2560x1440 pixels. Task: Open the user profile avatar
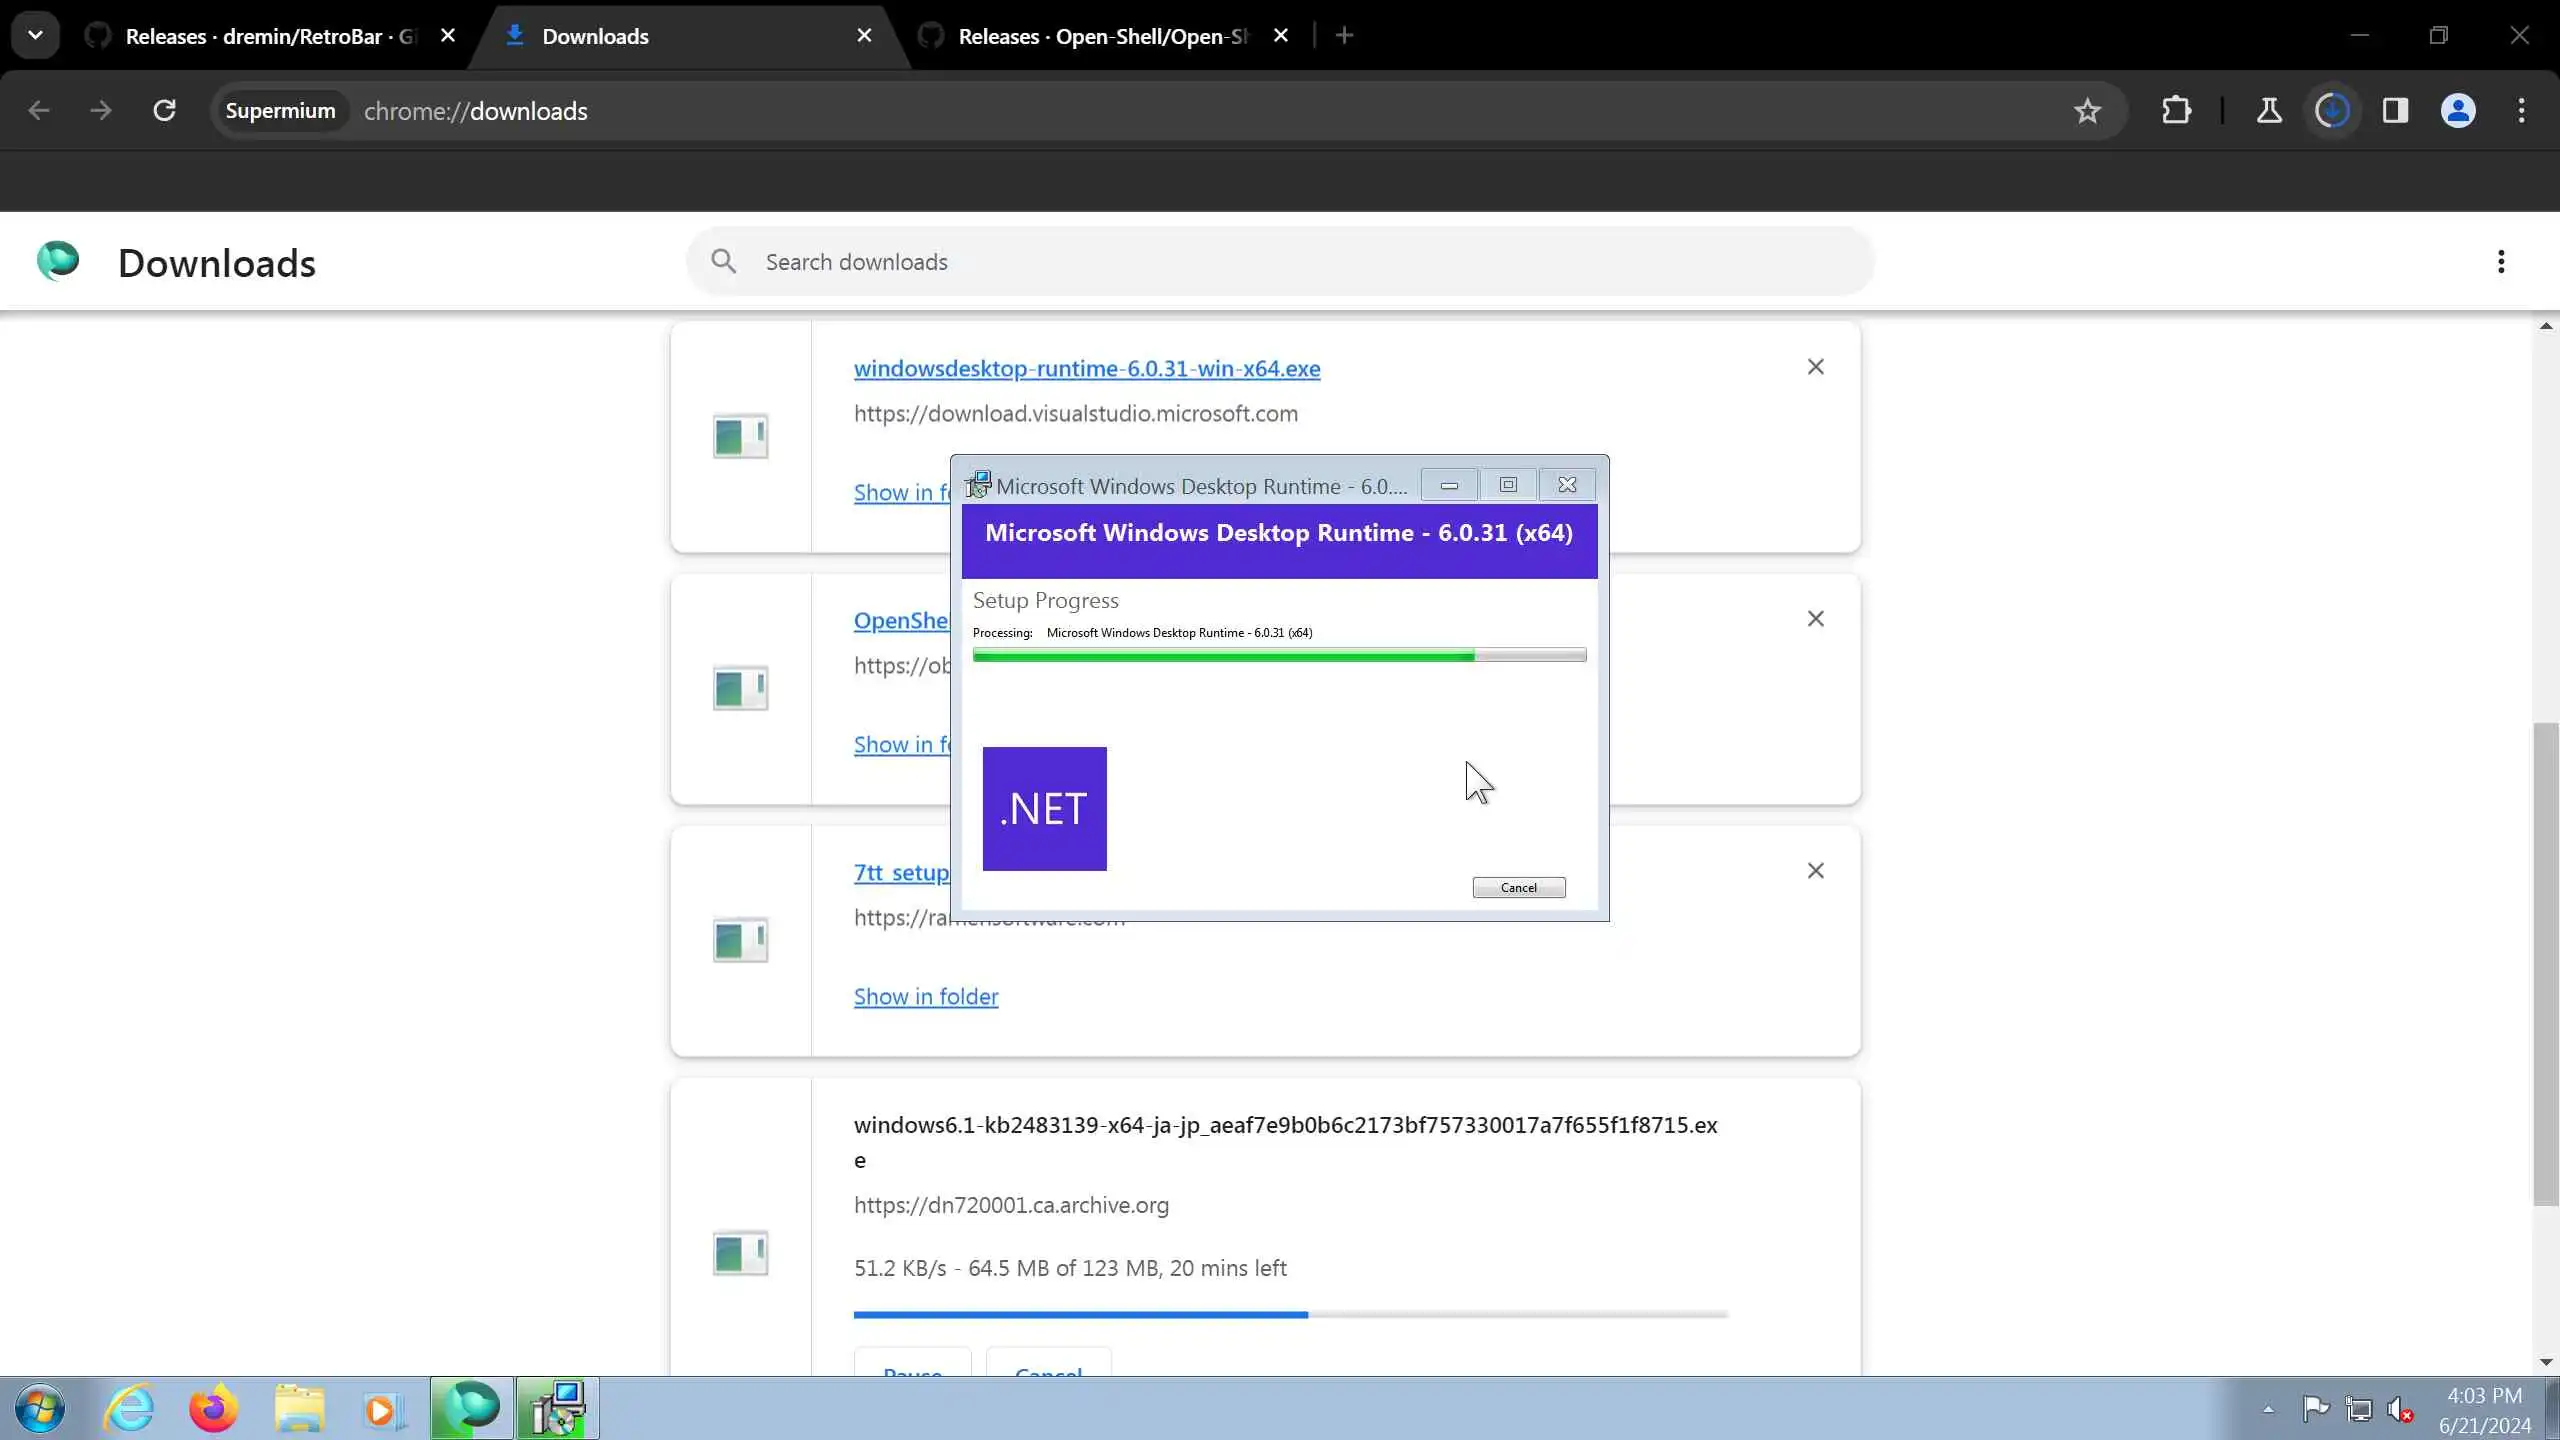pos(2458,111)
